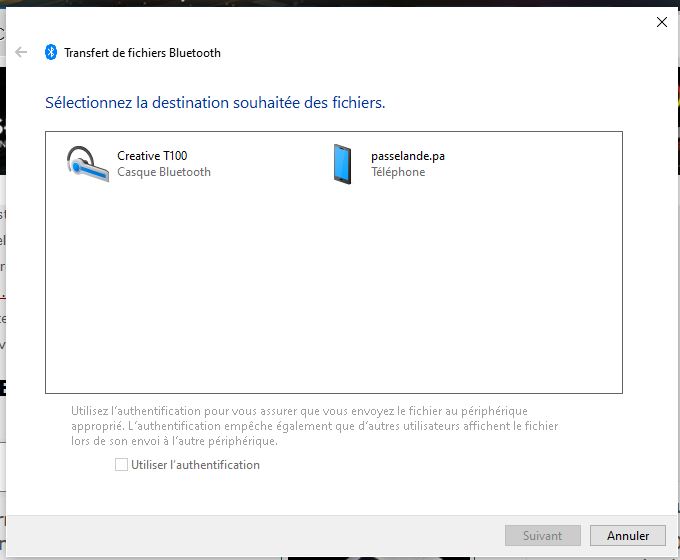Close the Bluetooth file transfer dialog
This screenshot has height=560, width=680.
(661, 22)
